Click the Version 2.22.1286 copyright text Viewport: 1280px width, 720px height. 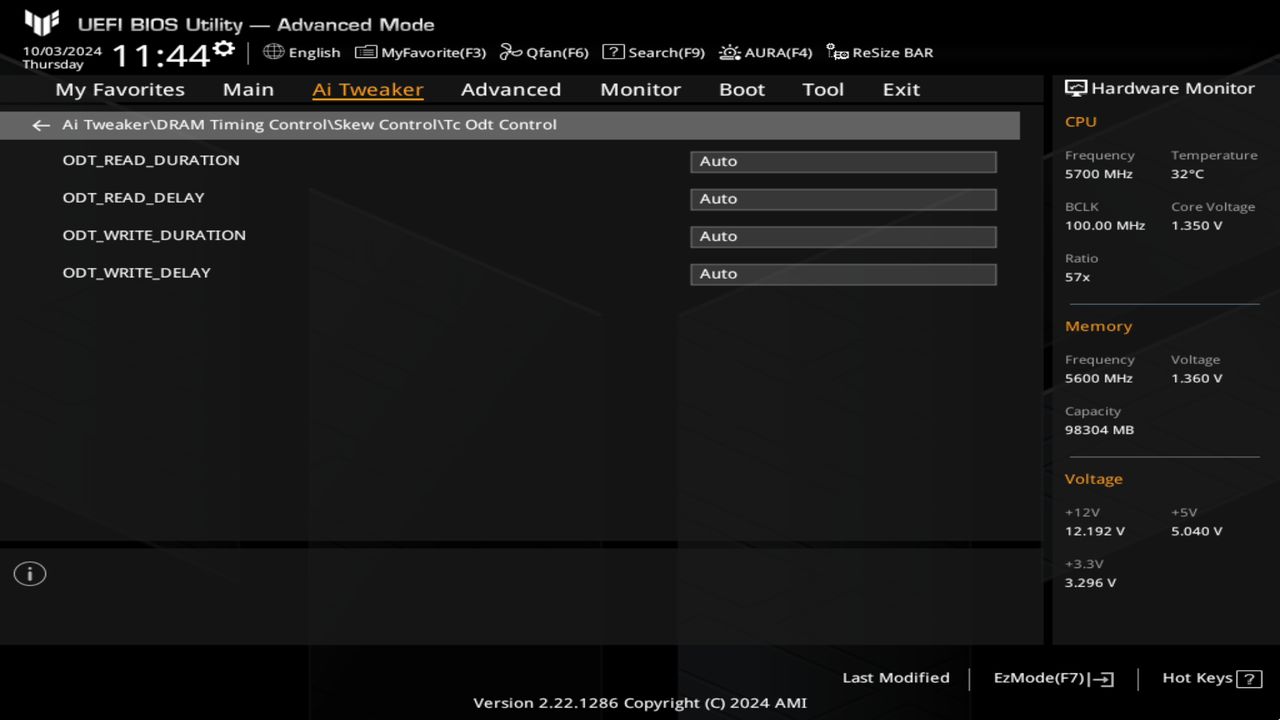[640, 703]
